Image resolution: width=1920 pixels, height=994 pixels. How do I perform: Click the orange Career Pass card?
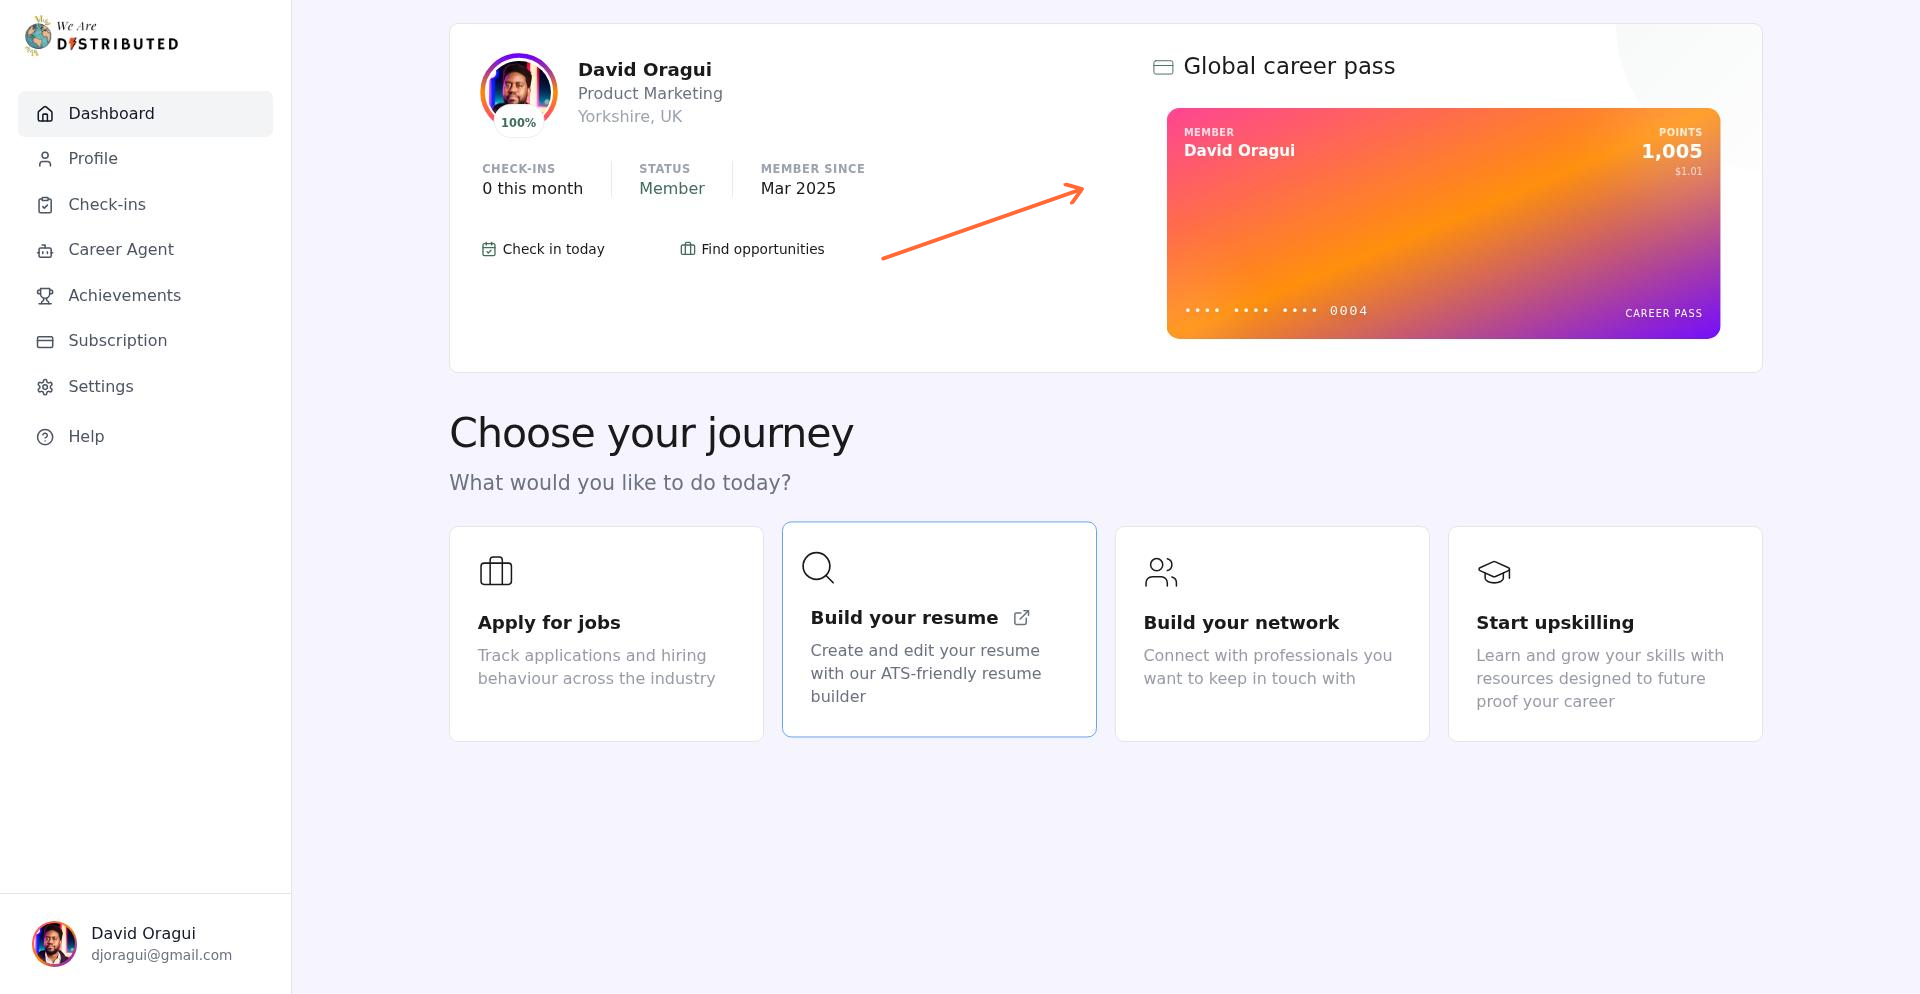pos(1443,222)
